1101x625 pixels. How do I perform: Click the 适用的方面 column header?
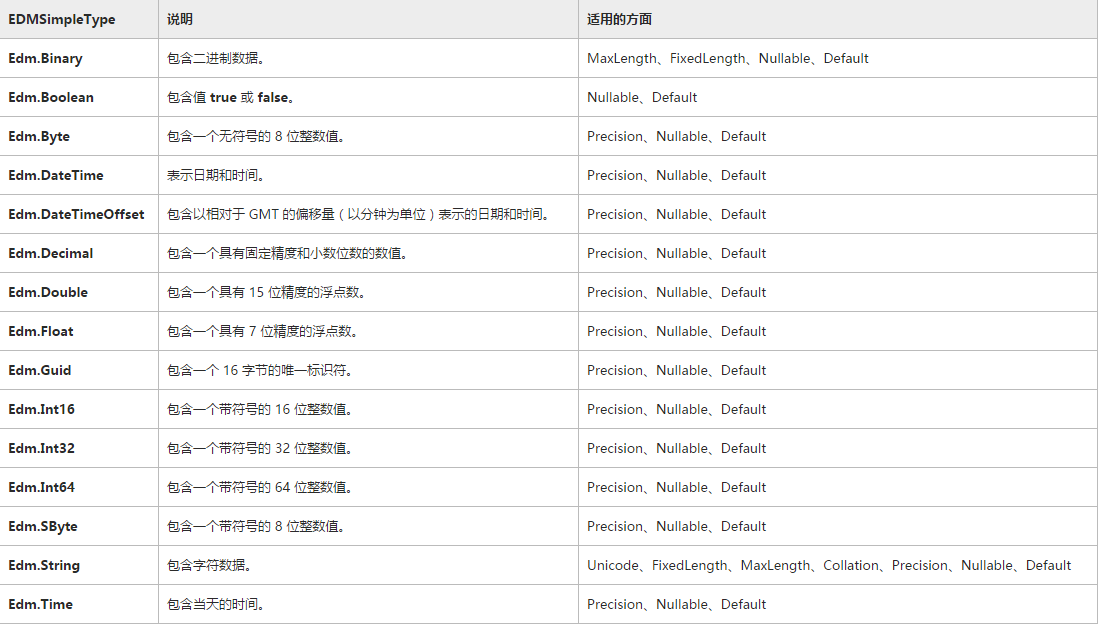coord(619,19)
